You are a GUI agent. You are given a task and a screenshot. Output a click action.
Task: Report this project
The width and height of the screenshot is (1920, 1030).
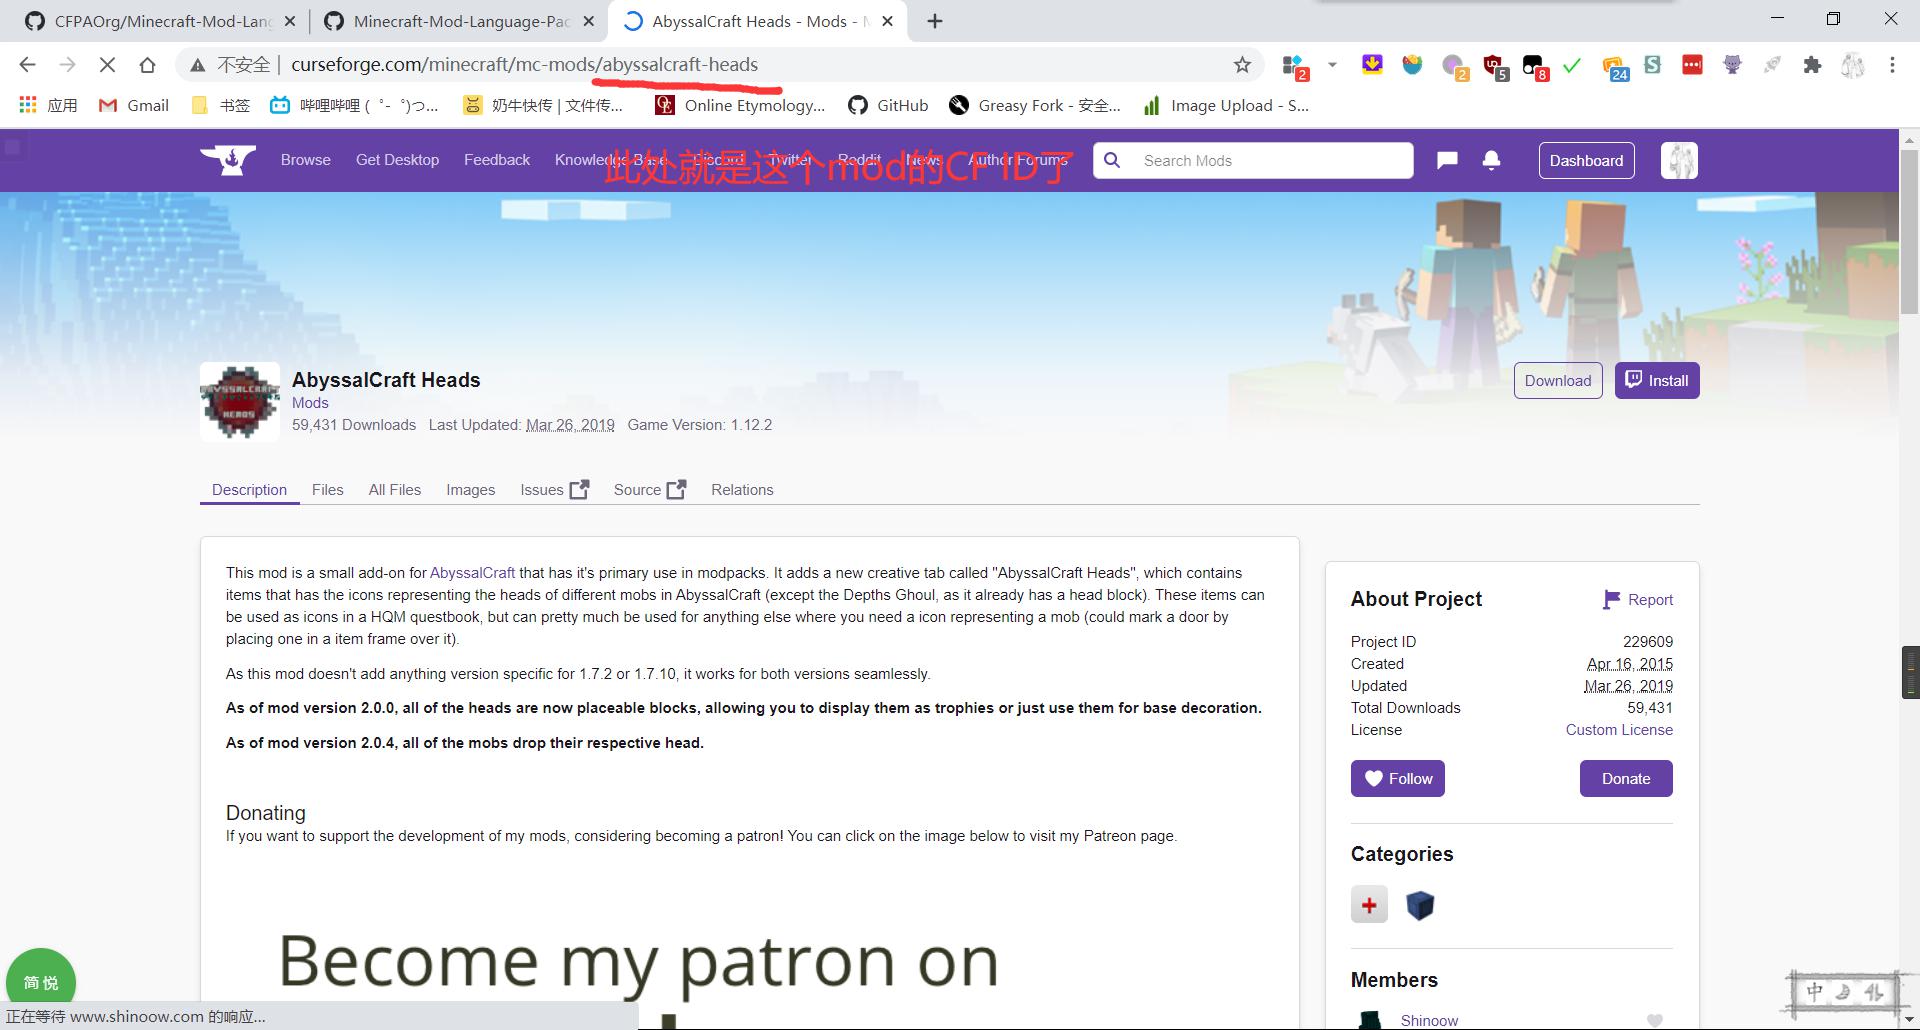pyautogui.click(x=1638, y=600)
